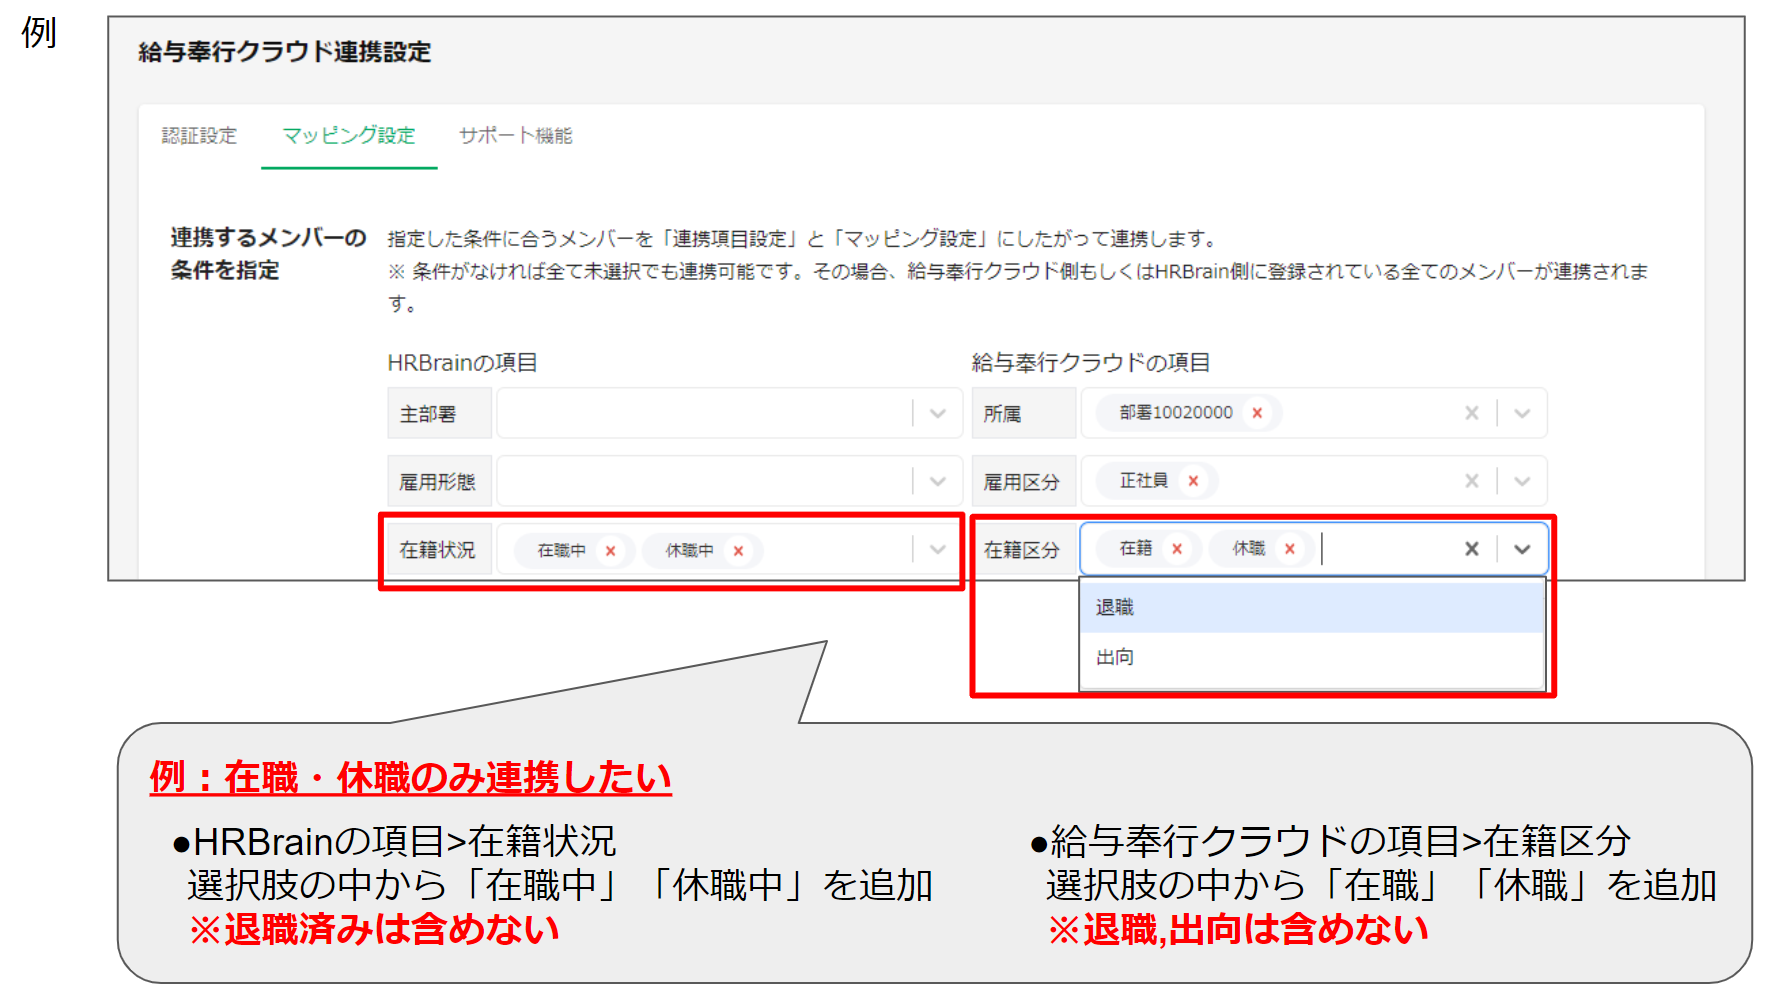Screen dimensions: 1776x1005
Task: Remove the 在籍 tag
Action: (x=1177, y=549)
